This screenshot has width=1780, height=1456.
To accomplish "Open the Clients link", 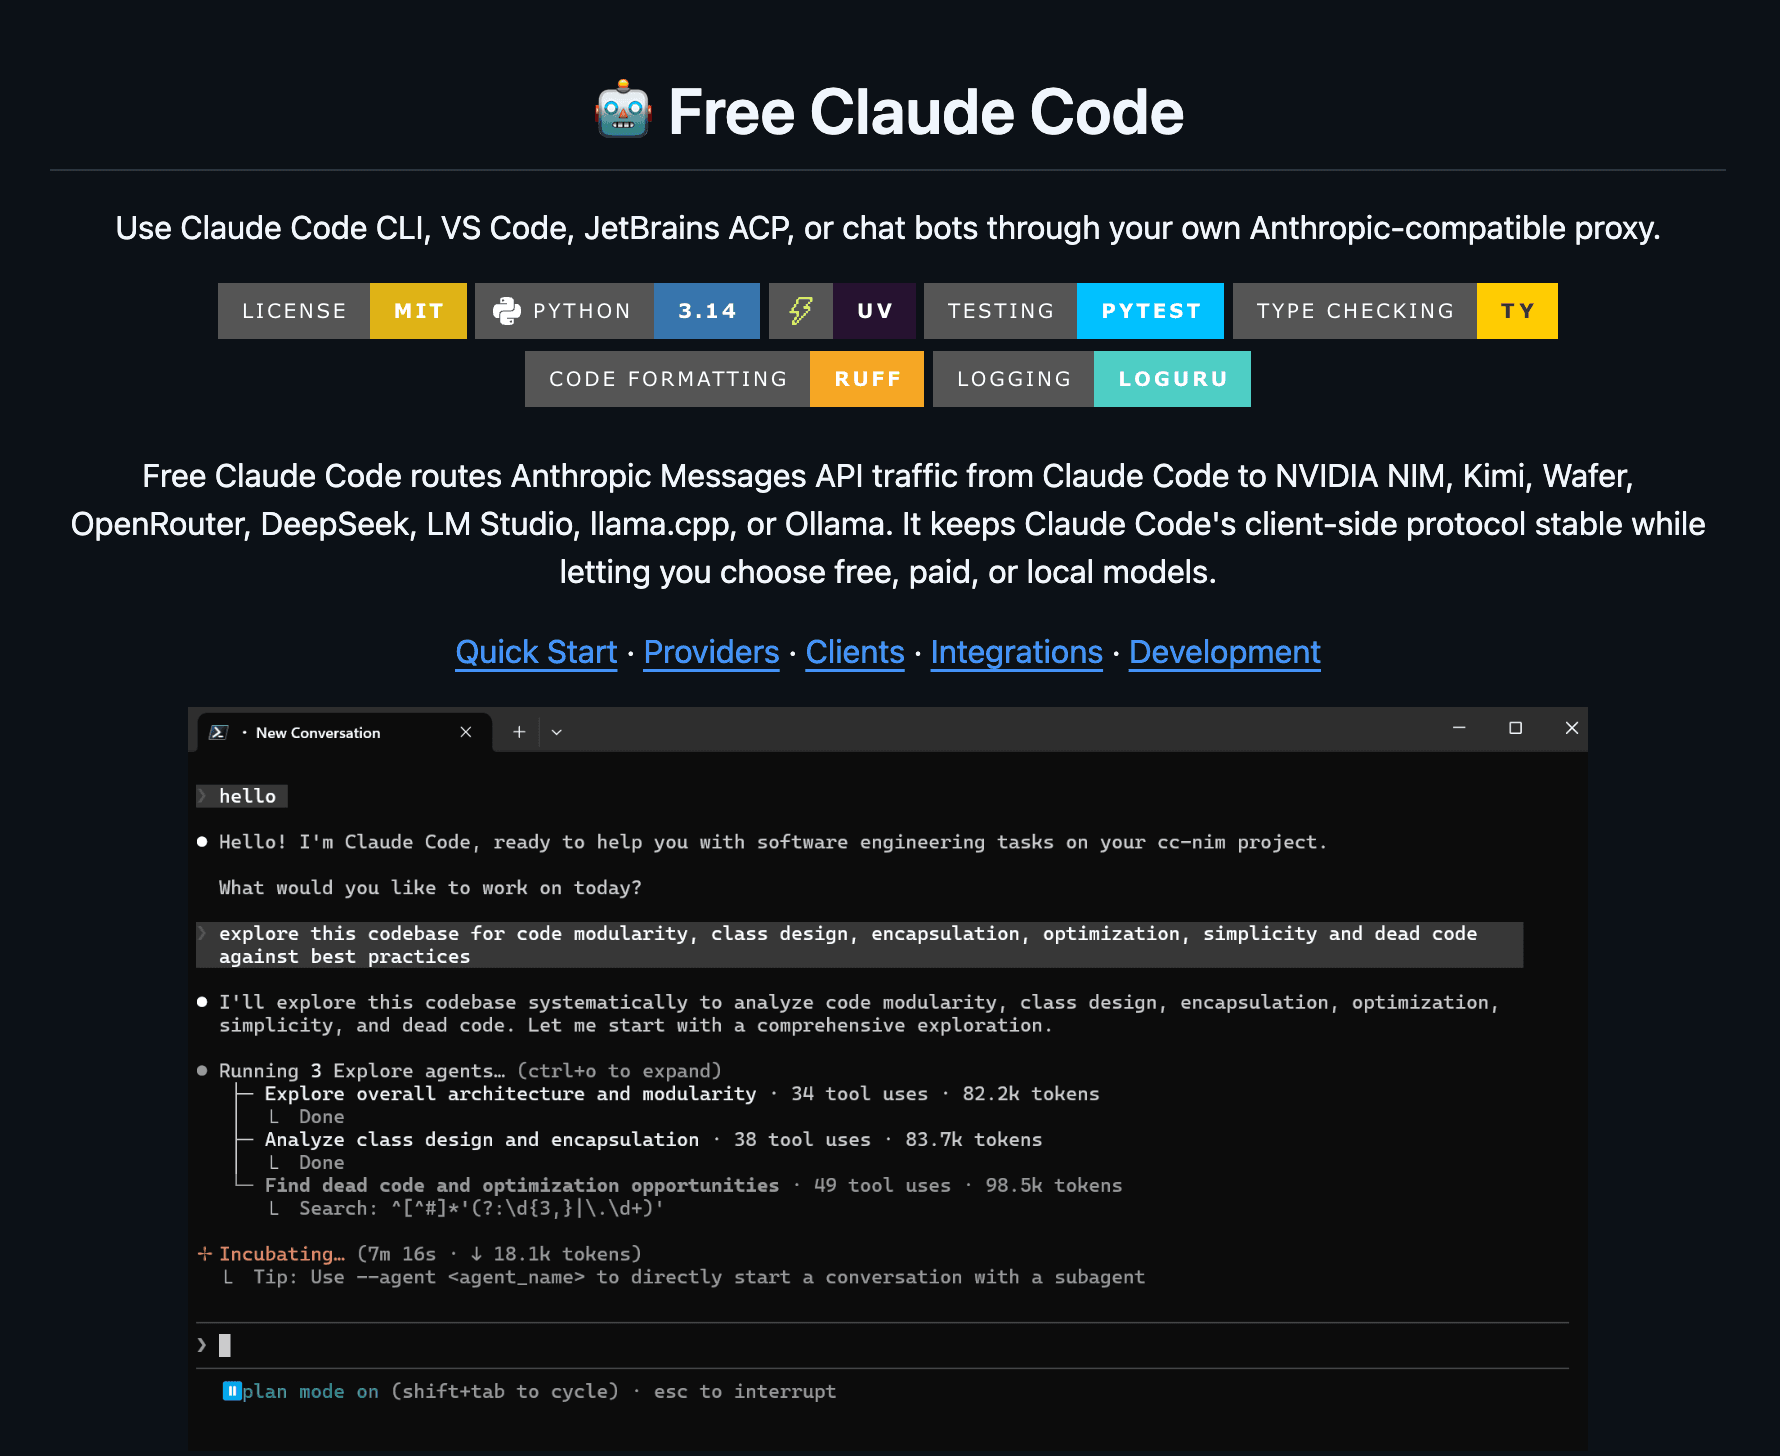I will [x=855, y=652].
